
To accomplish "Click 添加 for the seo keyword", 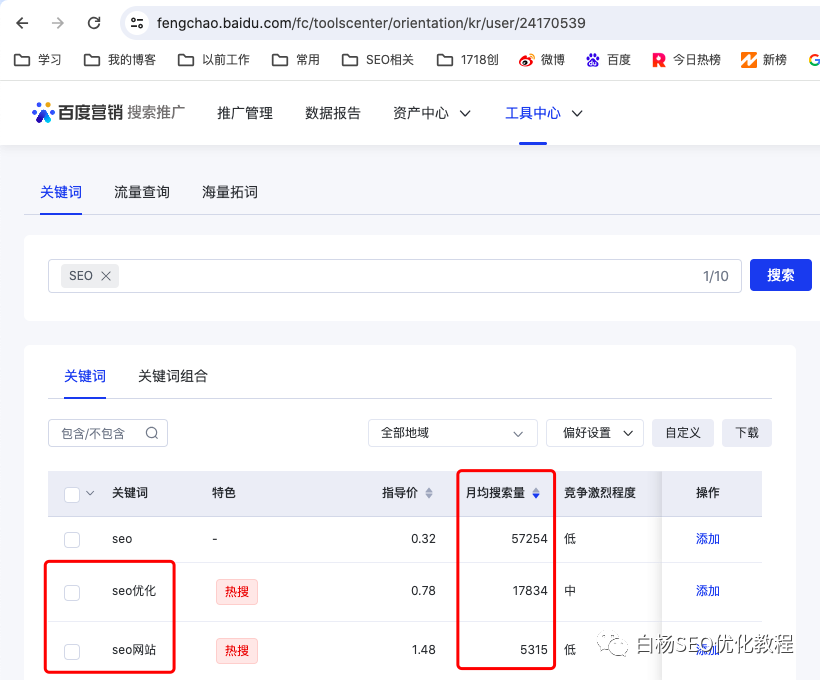I will point(708,539).
